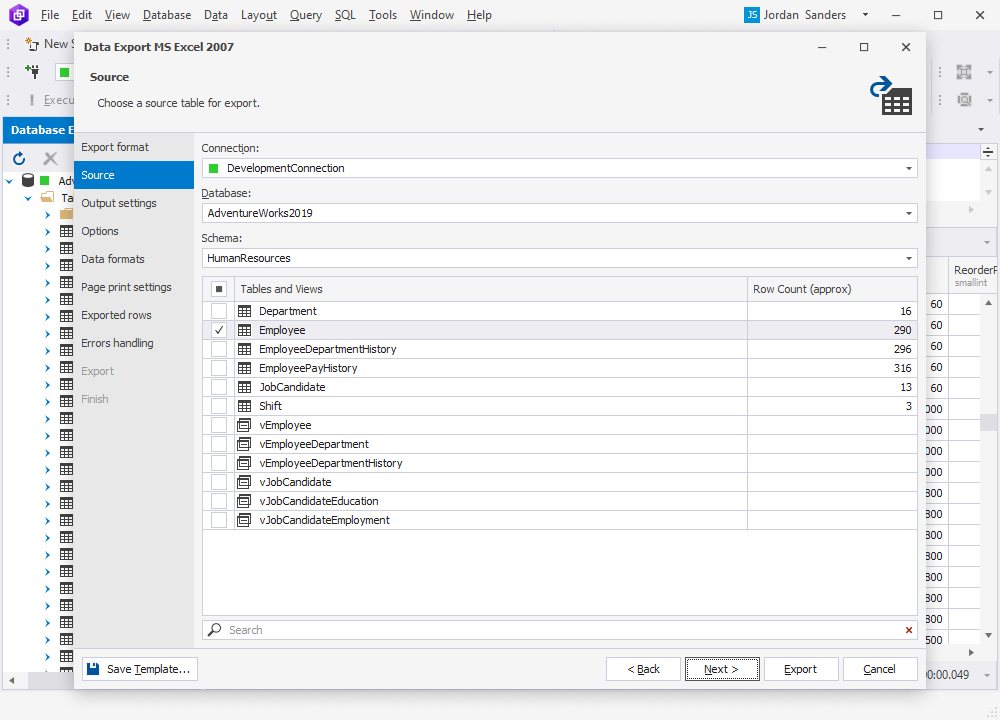Open the Jordan Sanders account dropdown arrow
Viewport: 1000px width, 720px height.
[x=865, y=15]
